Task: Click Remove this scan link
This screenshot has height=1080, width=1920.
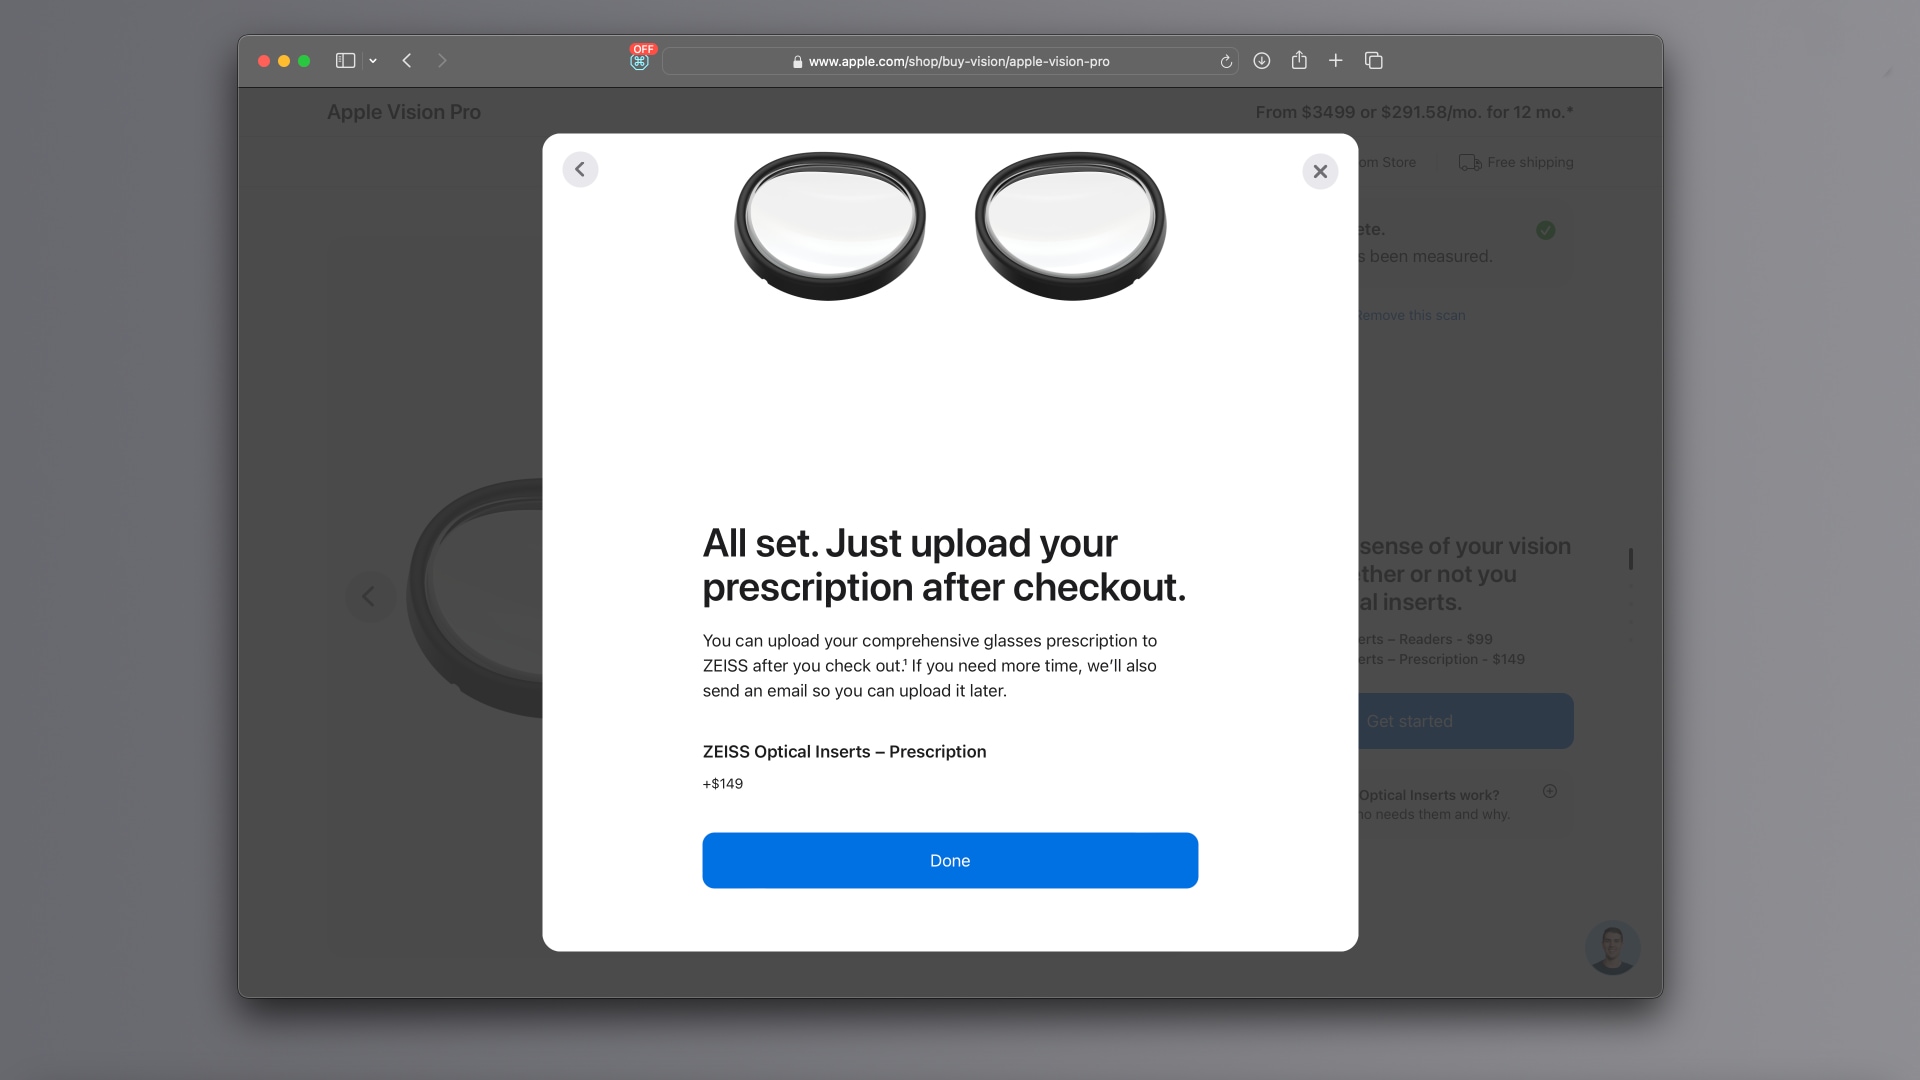Action: [x=1412, y=315]
